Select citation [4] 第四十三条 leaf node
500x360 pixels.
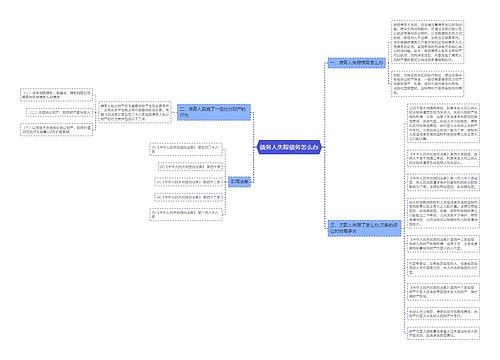click(x=189, y=197)
